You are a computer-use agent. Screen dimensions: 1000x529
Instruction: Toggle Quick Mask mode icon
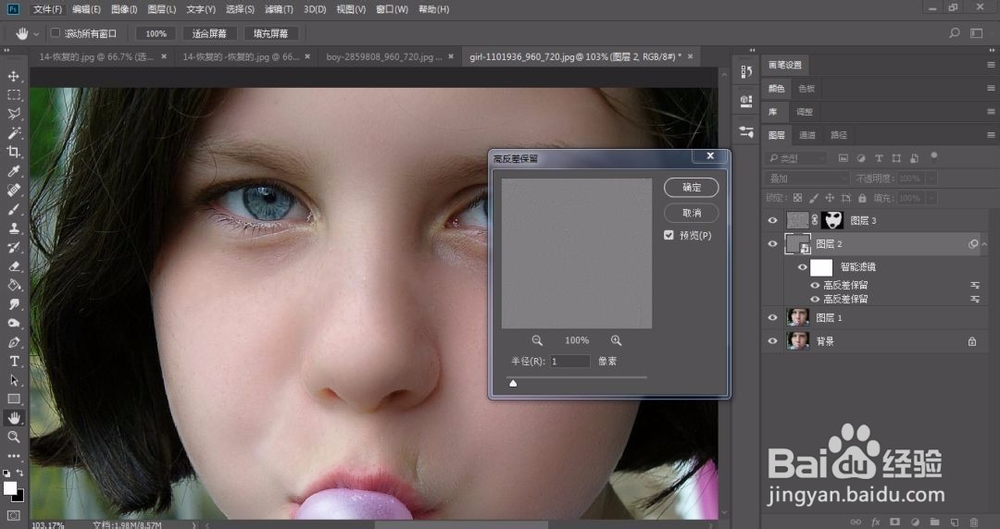coord(13,515)
